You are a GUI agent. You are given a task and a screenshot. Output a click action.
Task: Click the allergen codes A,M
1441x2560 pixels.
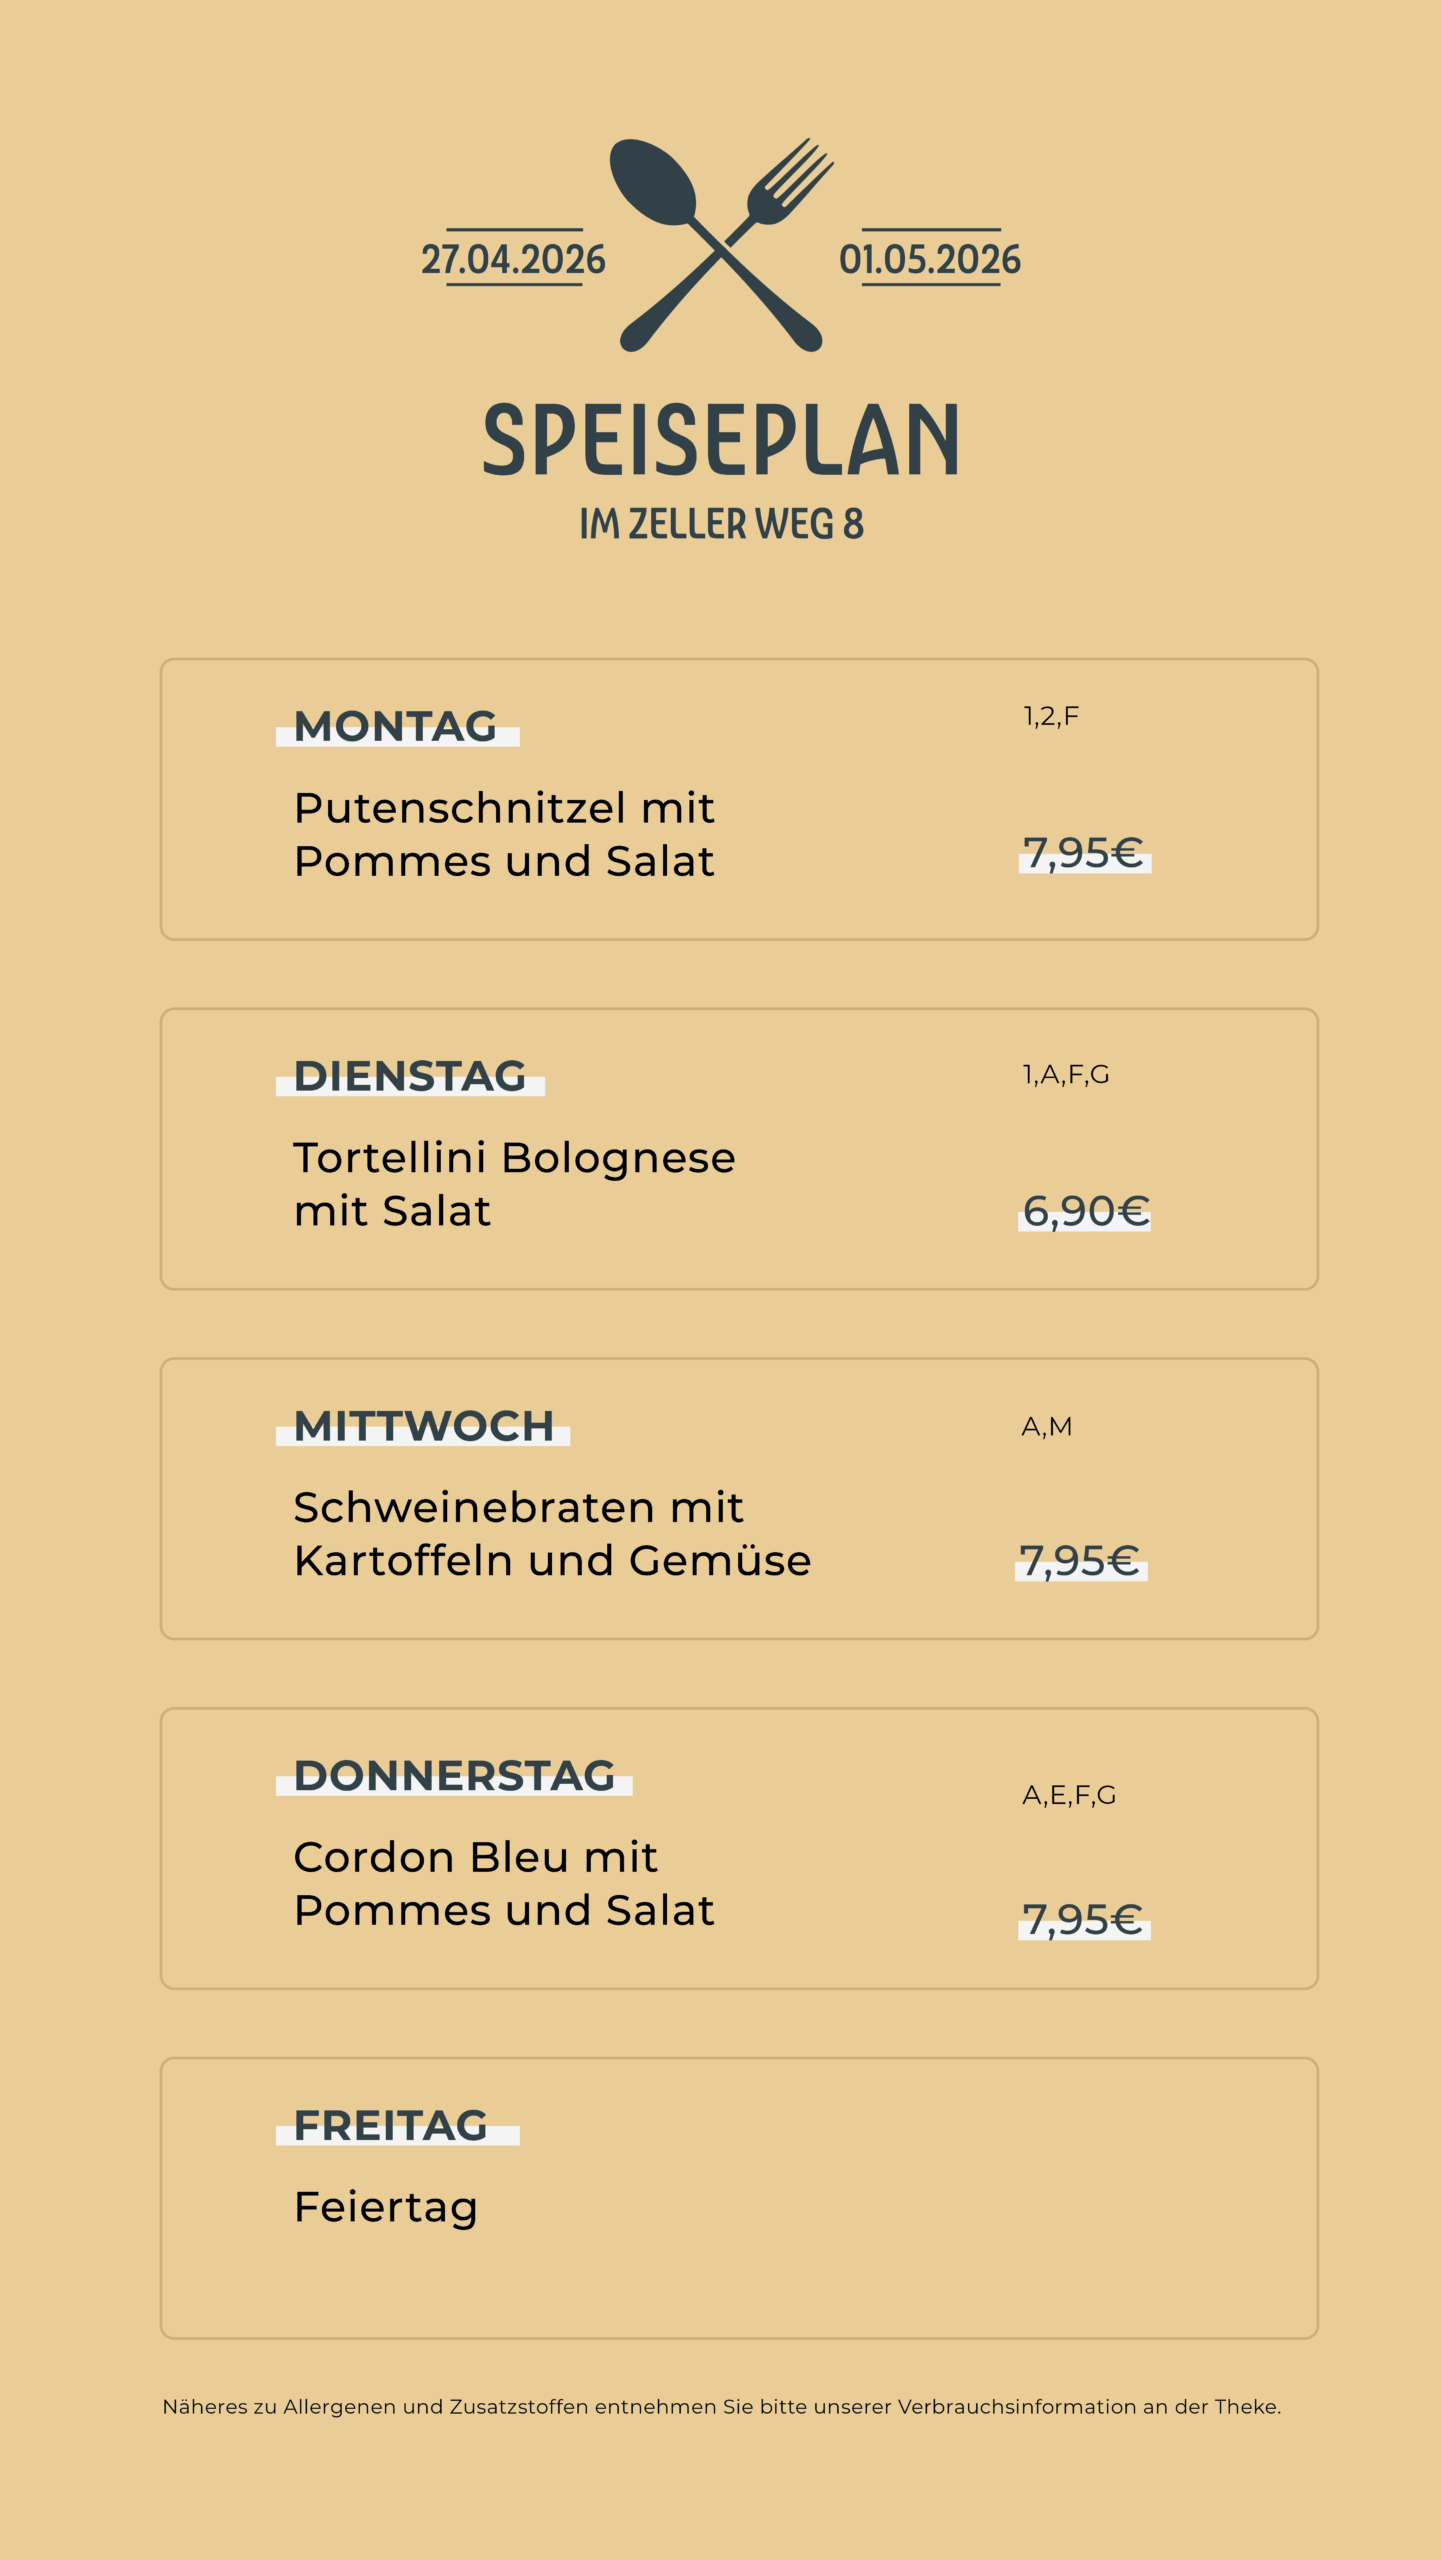click(1046, 1427)
